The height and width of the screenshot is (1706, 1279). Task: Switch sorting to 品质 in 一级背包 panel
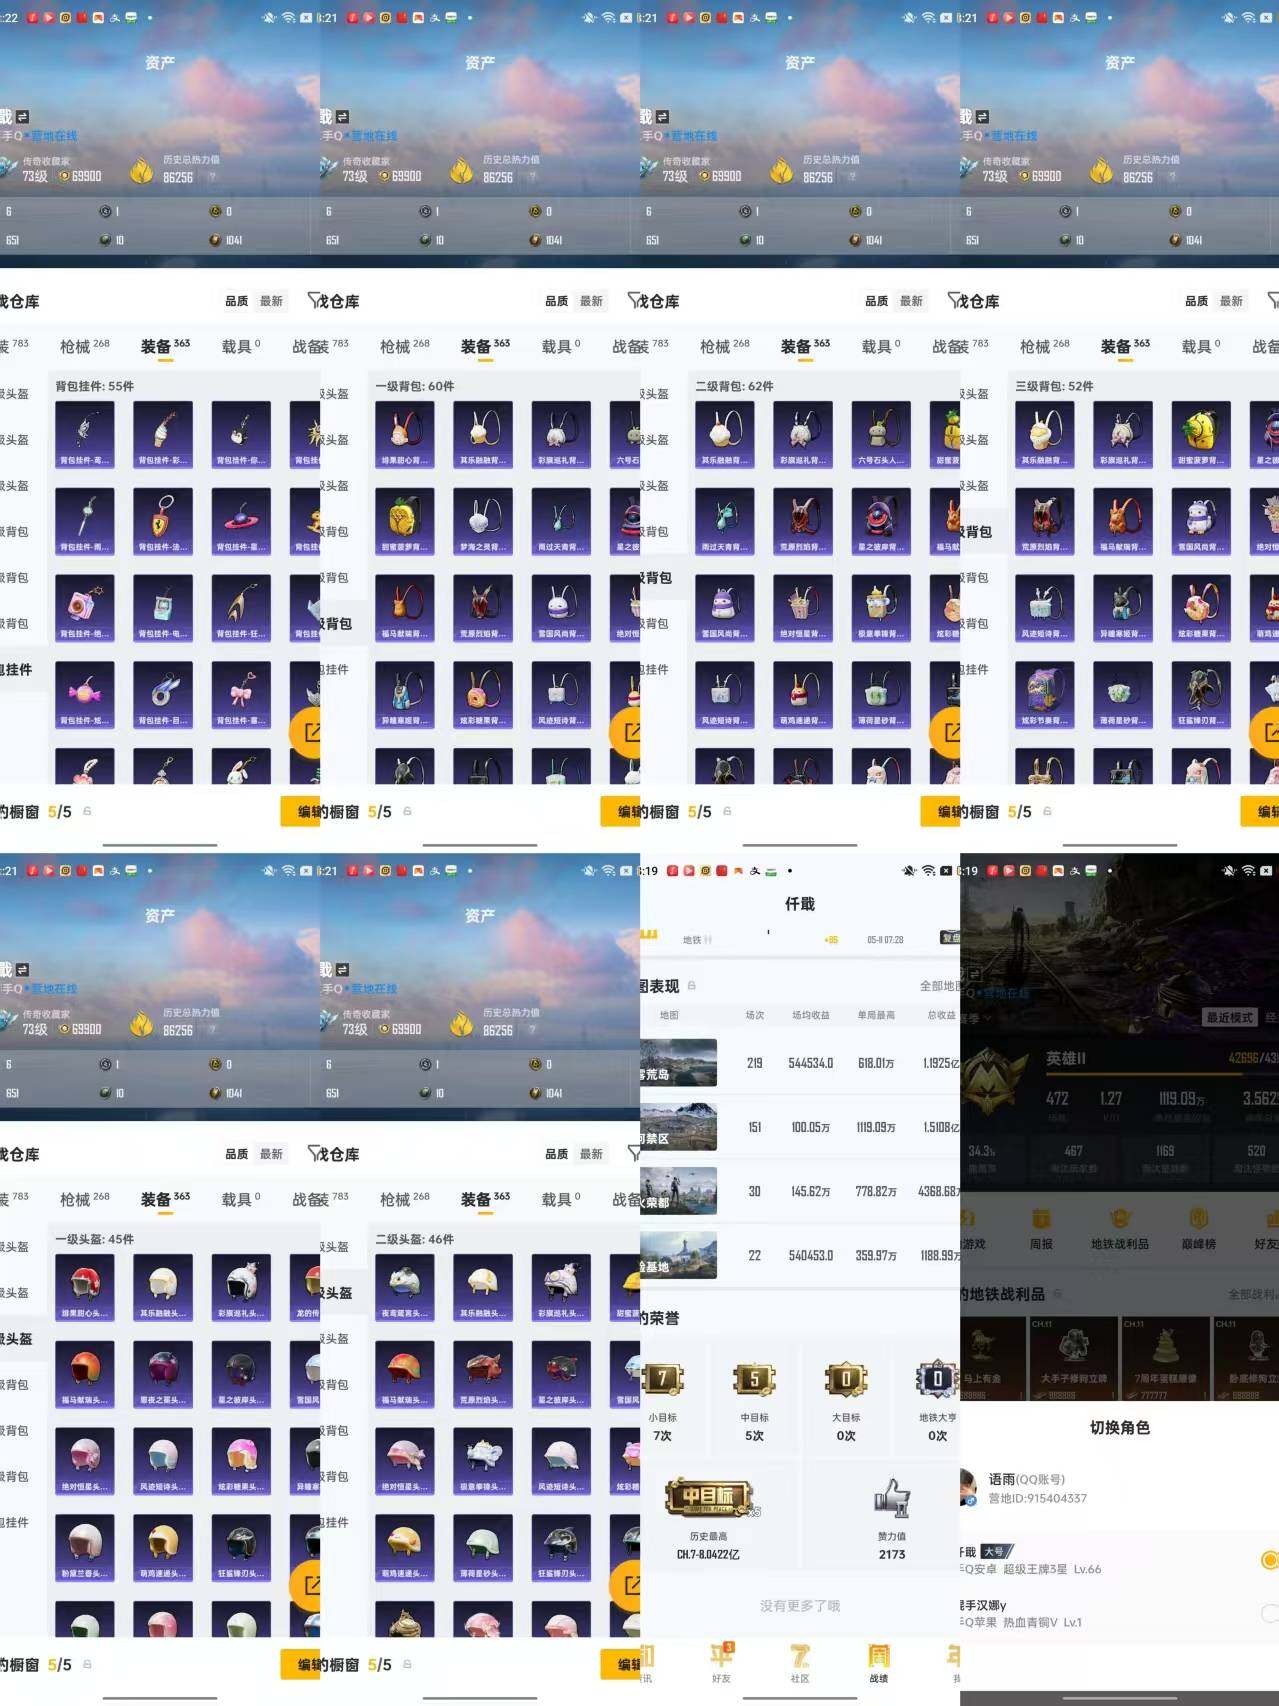[556, 301]
